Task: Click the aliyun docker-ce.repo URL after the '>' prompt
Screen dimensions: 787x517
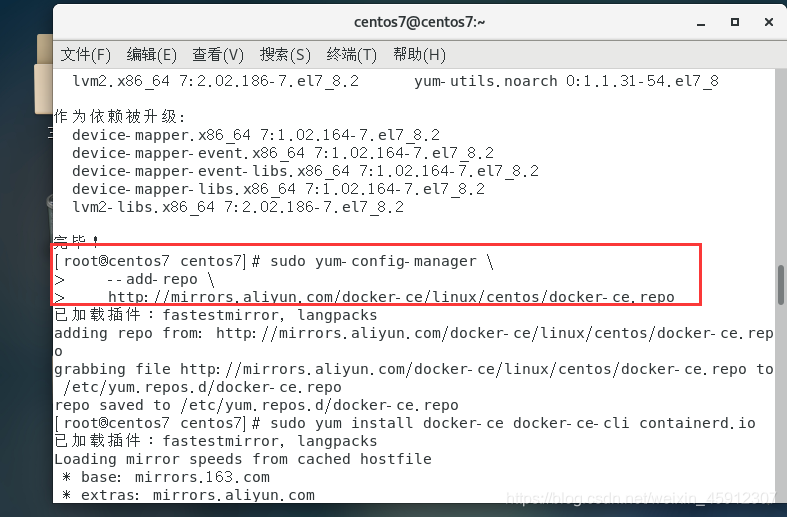Action: [391, 297]
